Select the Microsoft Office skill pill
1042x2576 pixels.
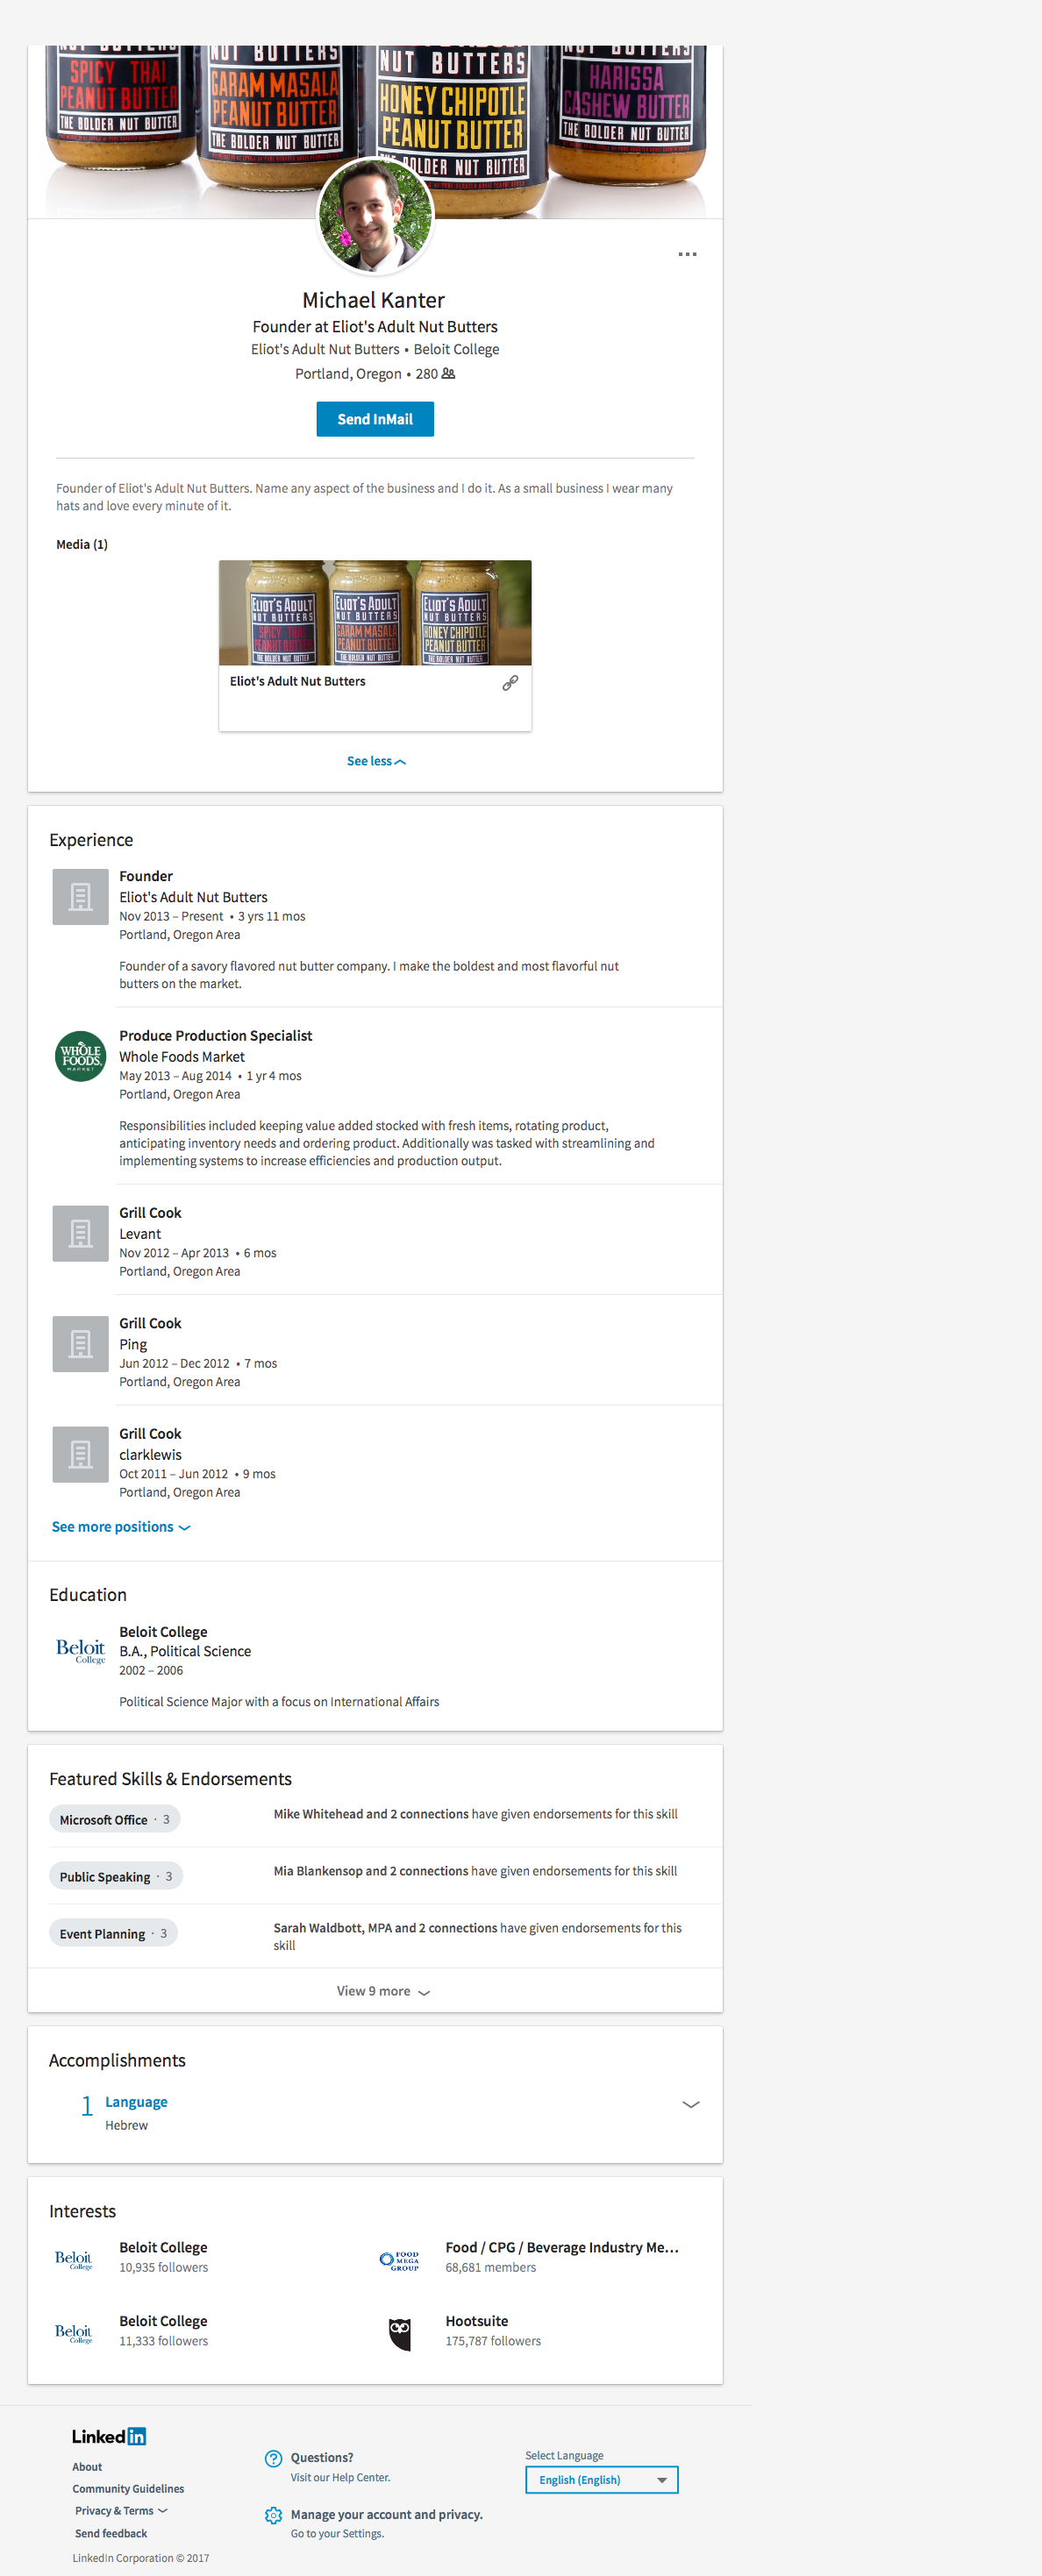(114, 1820)
